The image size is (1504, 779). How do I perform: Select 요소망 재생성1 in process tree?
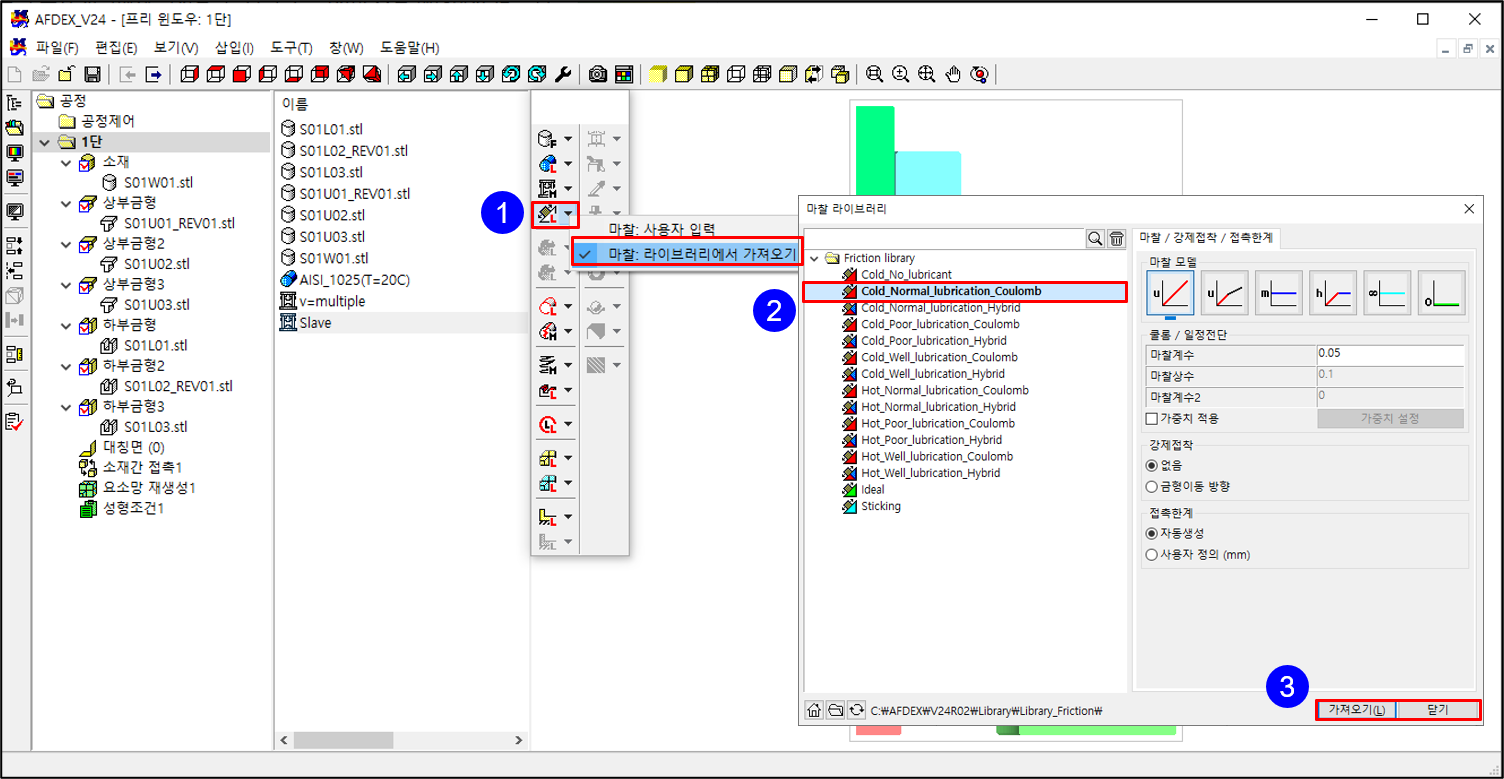point(148,488)
